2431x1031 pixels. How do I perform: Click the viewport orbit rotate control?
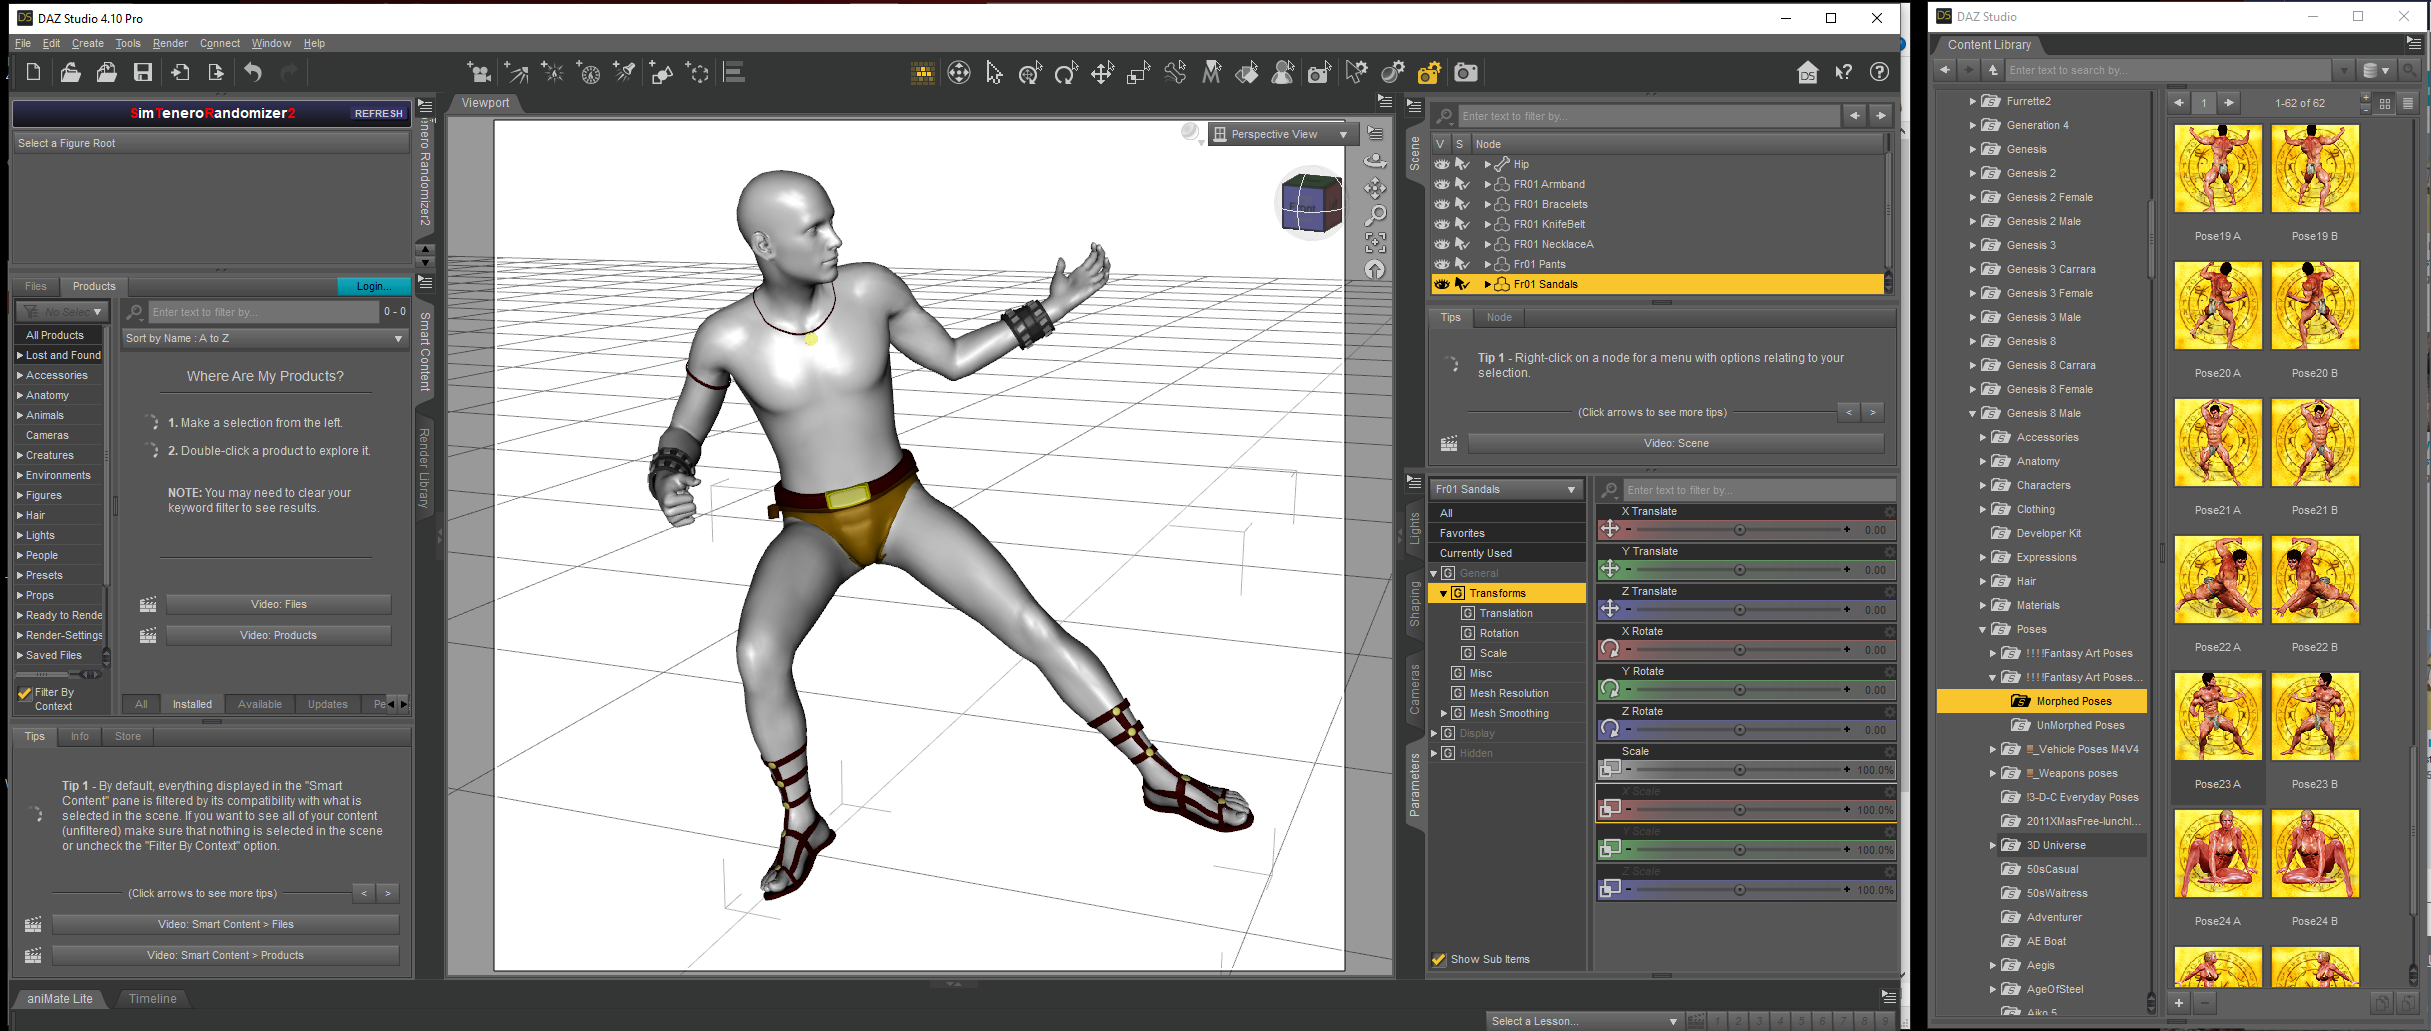[1375, 160]
